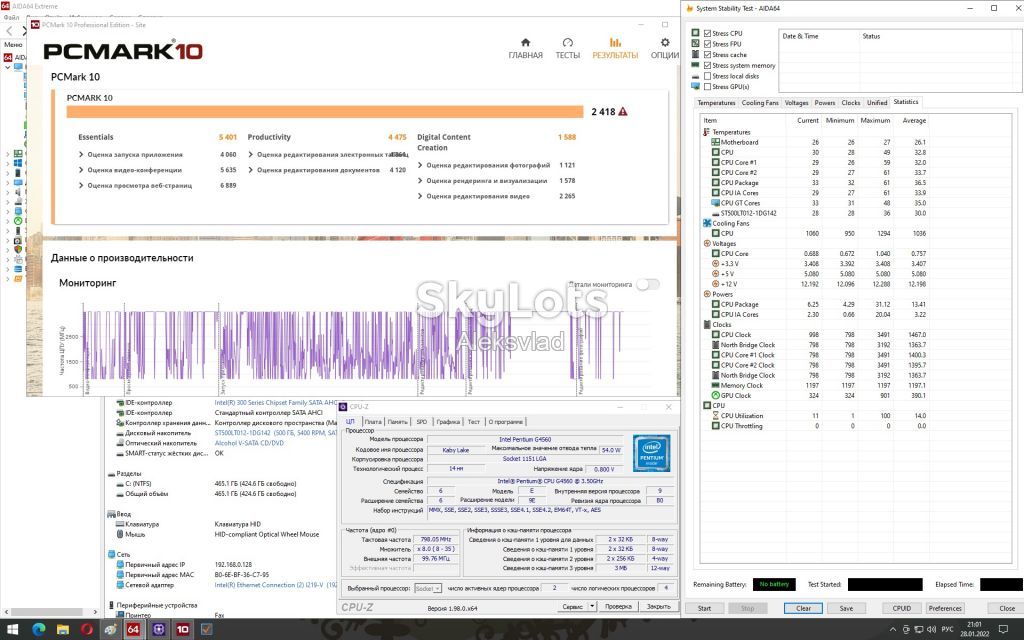Screen dimensions: 1024x640
Task: Uncheck the Stress FPU checkbox
Action: pyautogui.click(x=707, y=44)
